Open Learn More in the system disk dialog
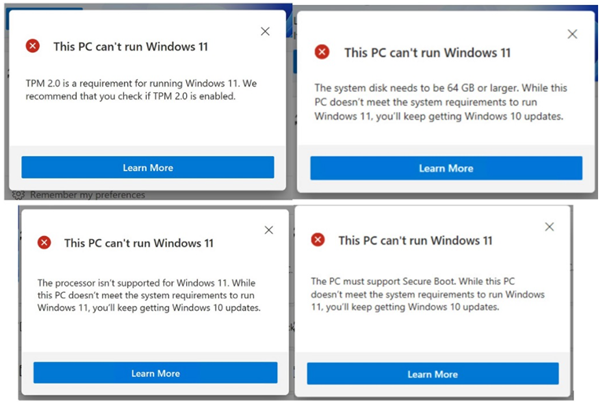 446,168
